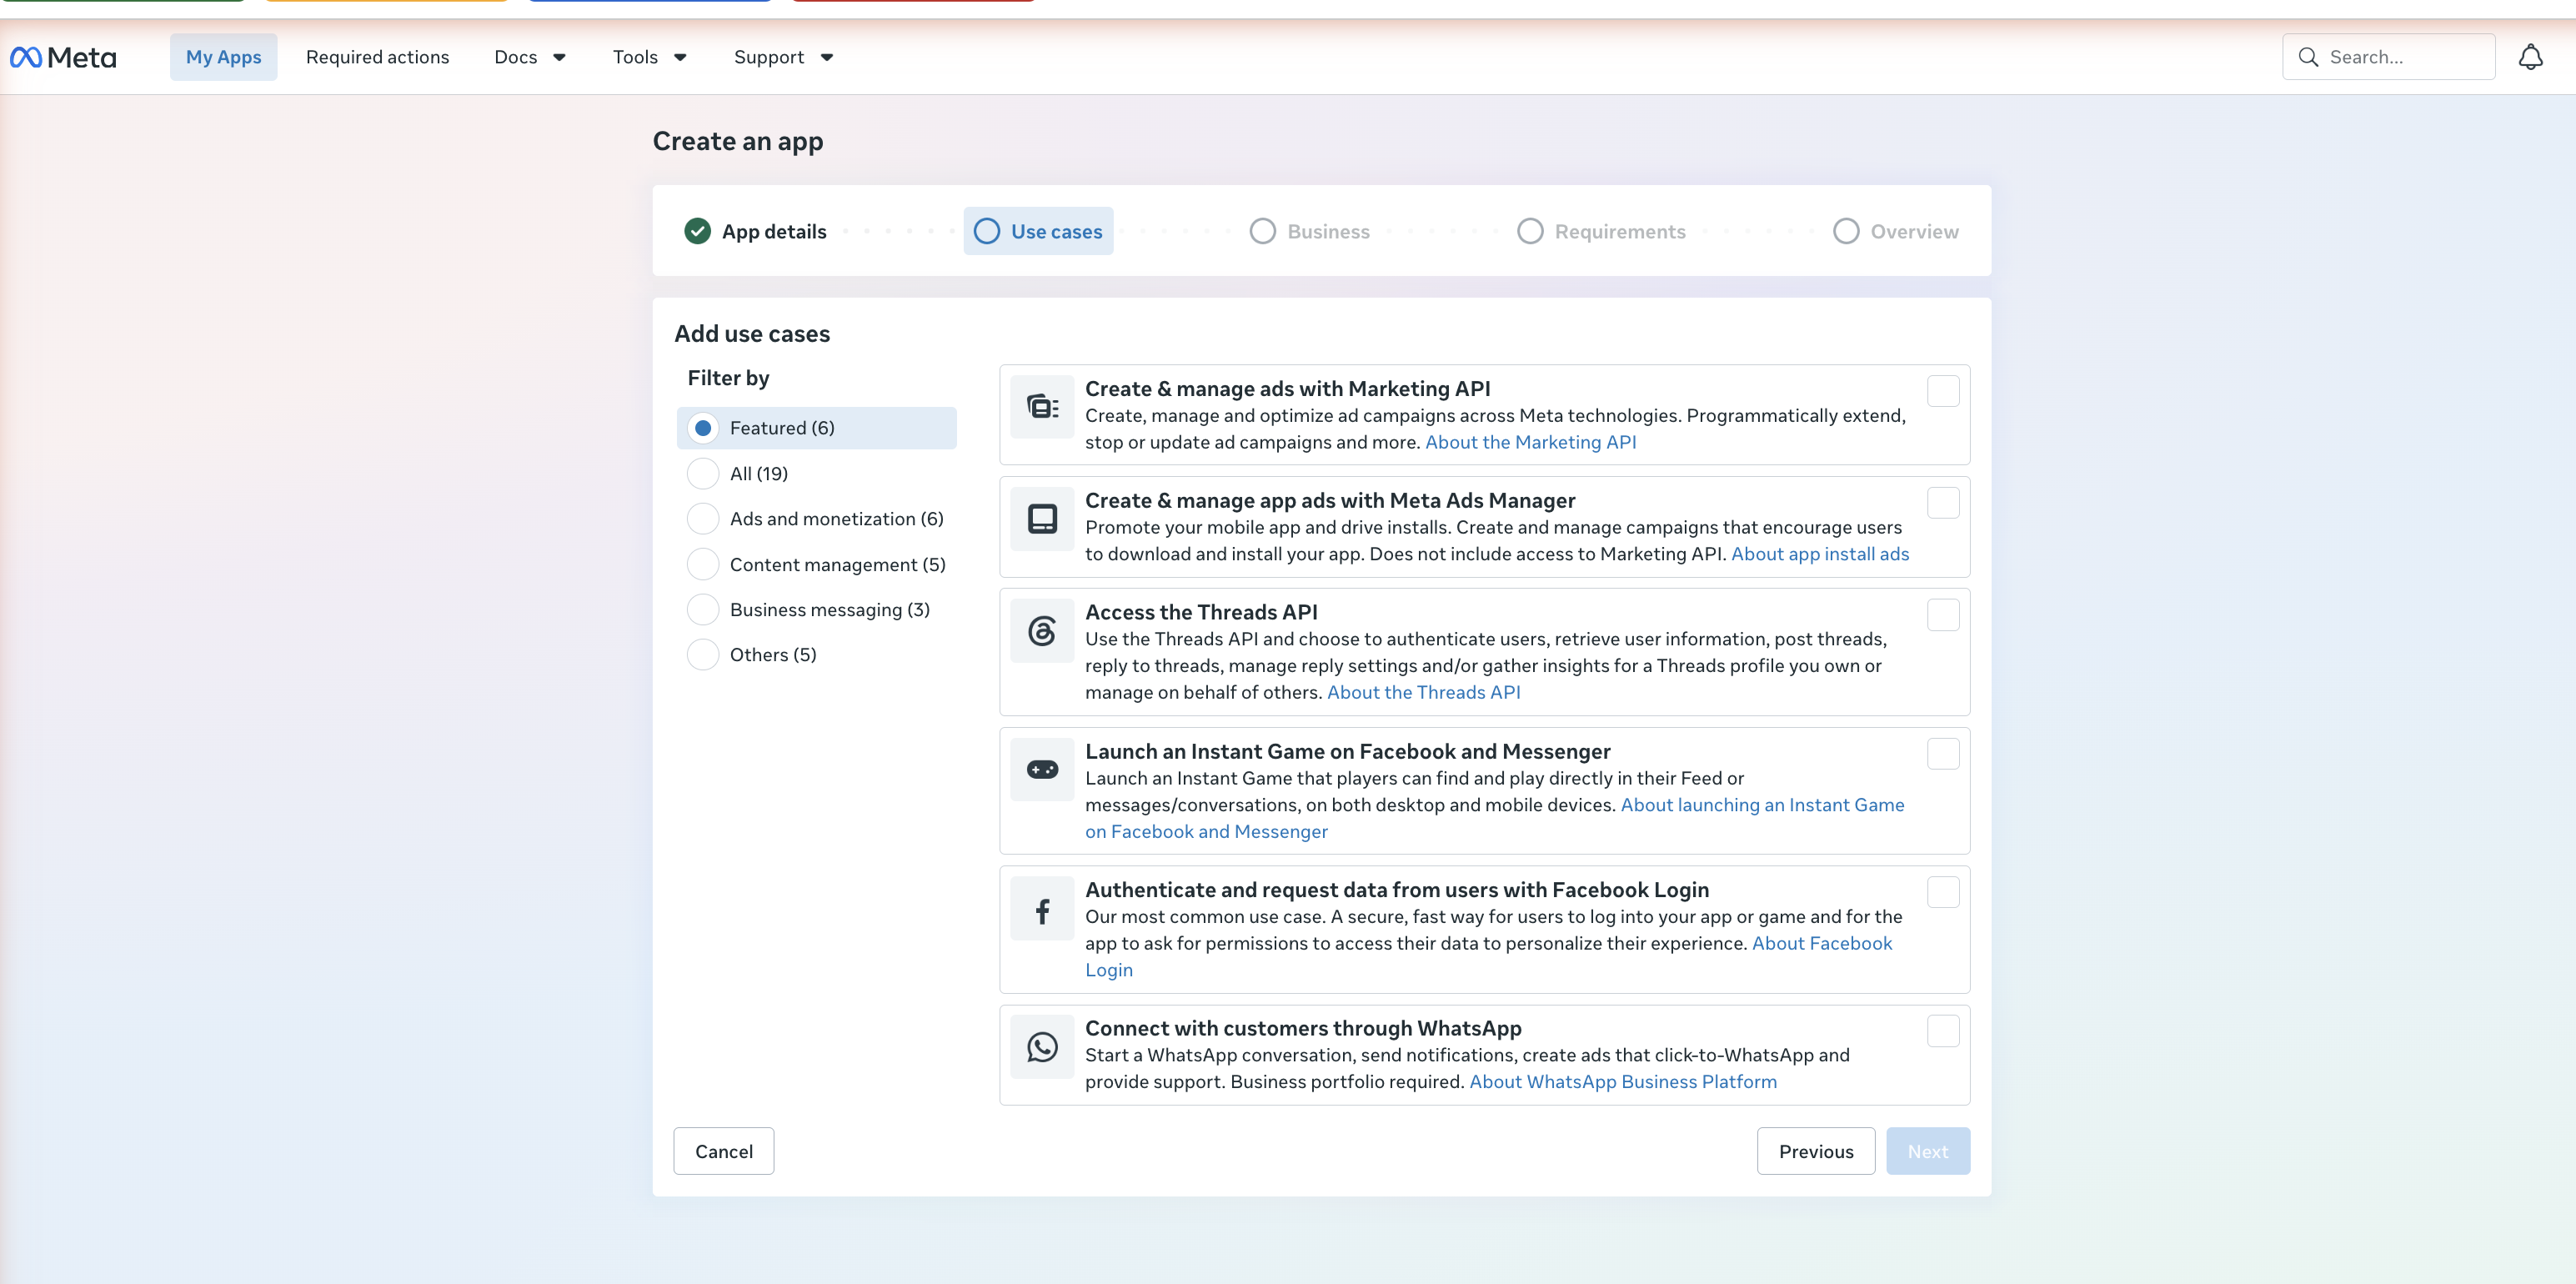
Task: Expand the Tools dropdown menu
Action: (649, 57)
